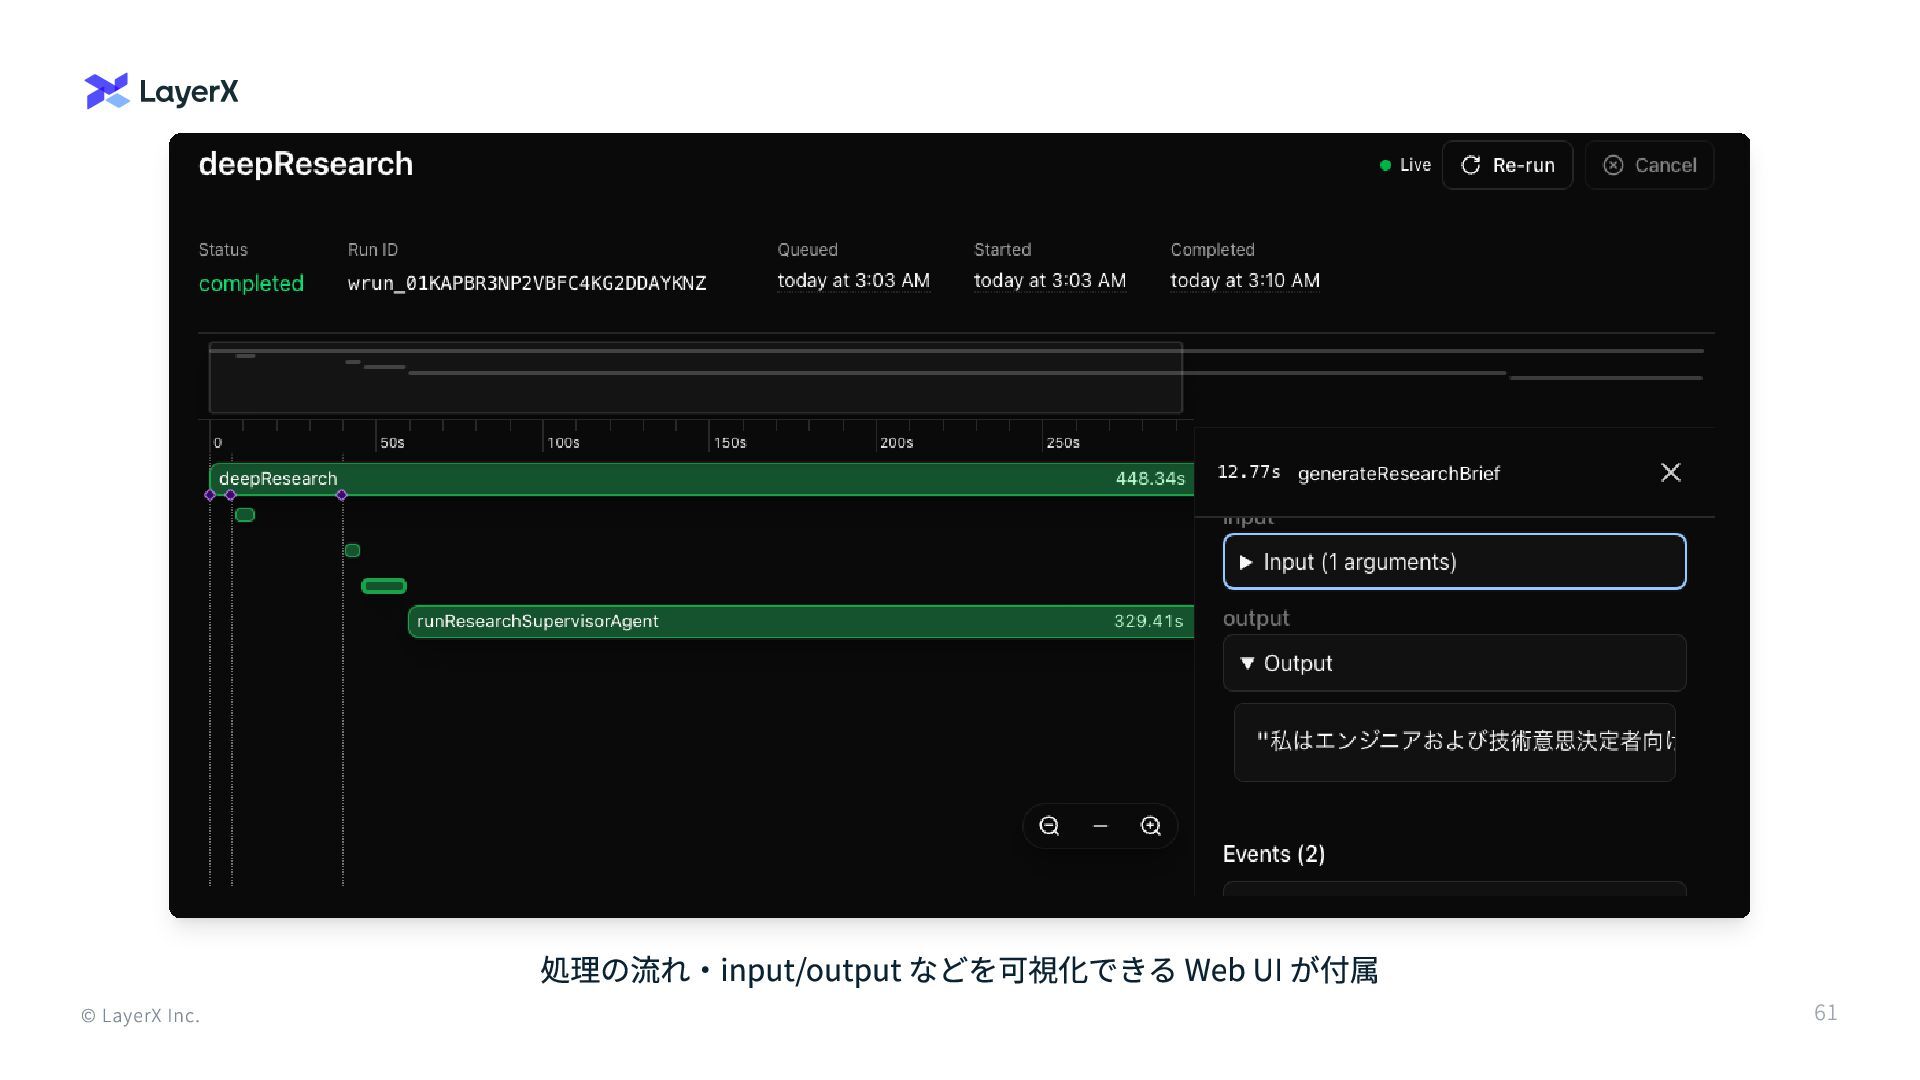Select the deepResearch timeline bar
This screenshot has width=1920, height=1080.
700,479
